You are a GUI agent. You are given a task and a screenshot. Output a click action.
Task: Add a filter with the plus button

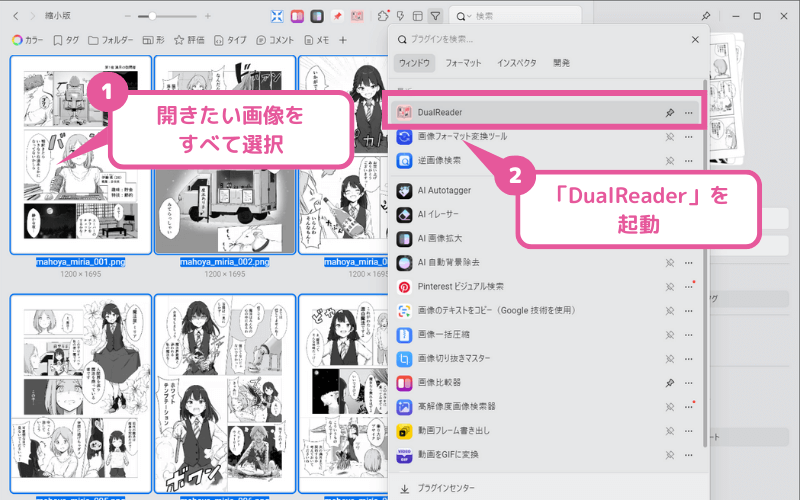tap(343, 40)
